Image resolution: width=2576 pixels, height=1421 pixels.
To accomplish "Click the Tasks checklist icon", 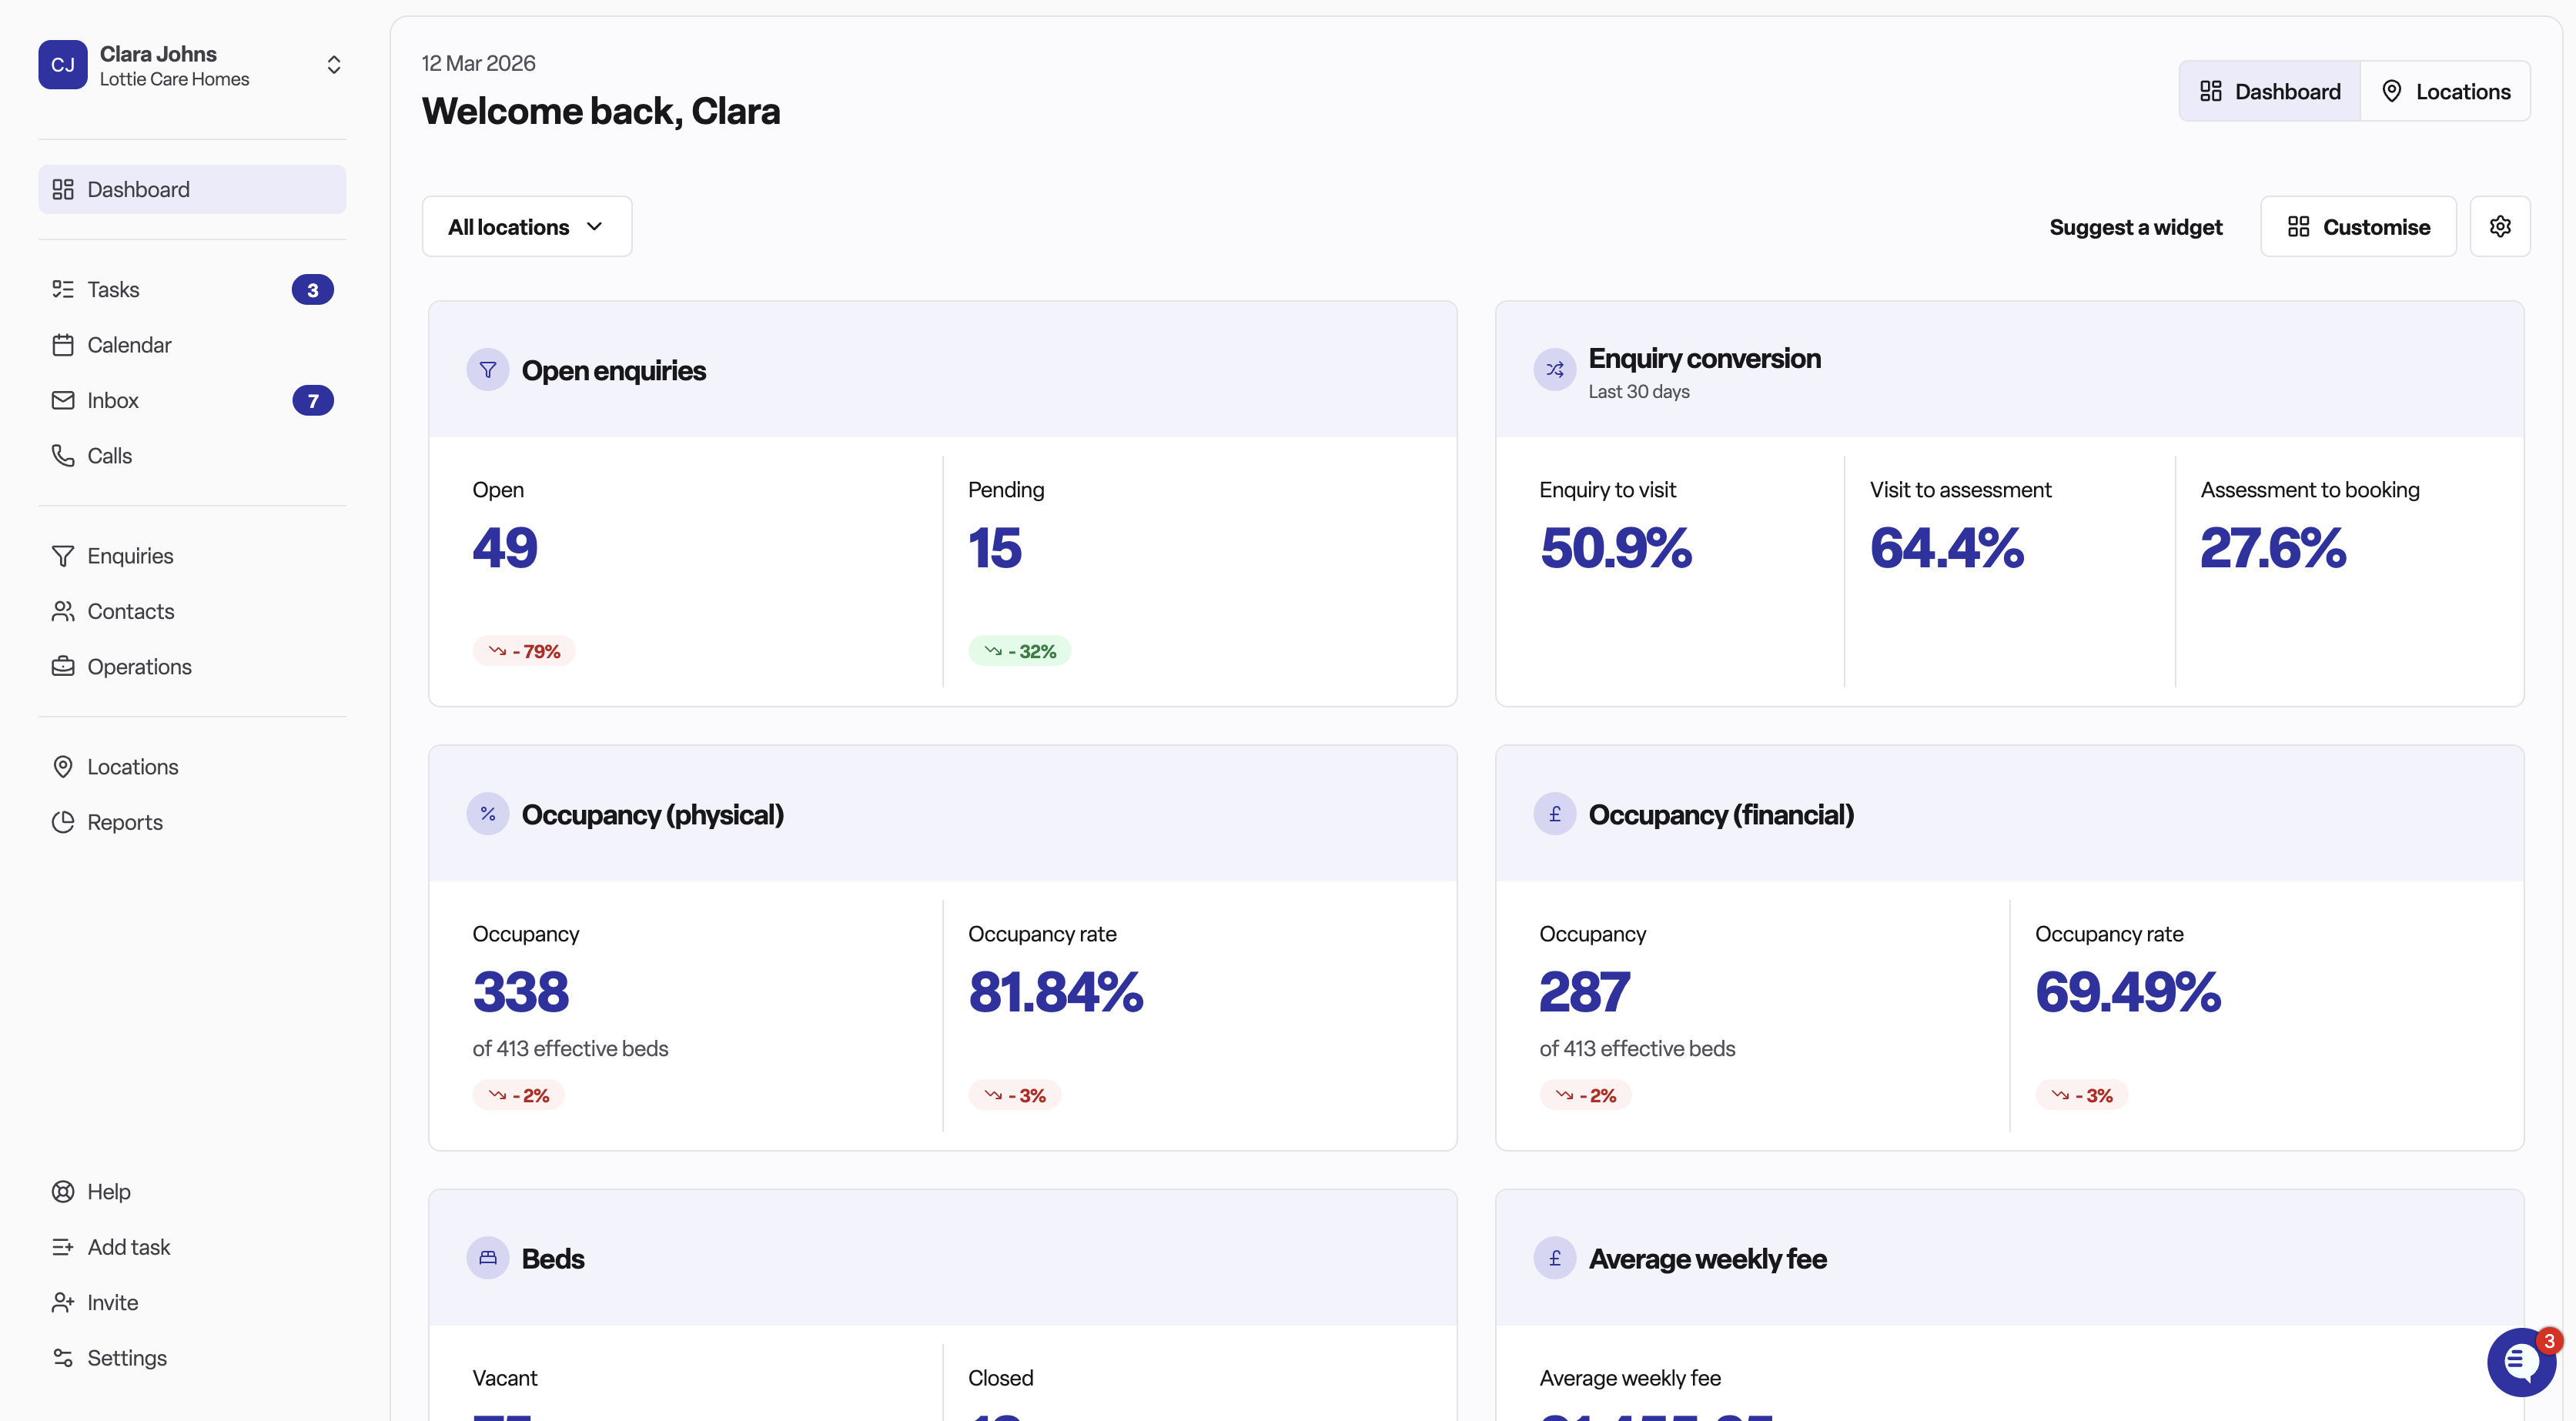I will click(63, 290).
